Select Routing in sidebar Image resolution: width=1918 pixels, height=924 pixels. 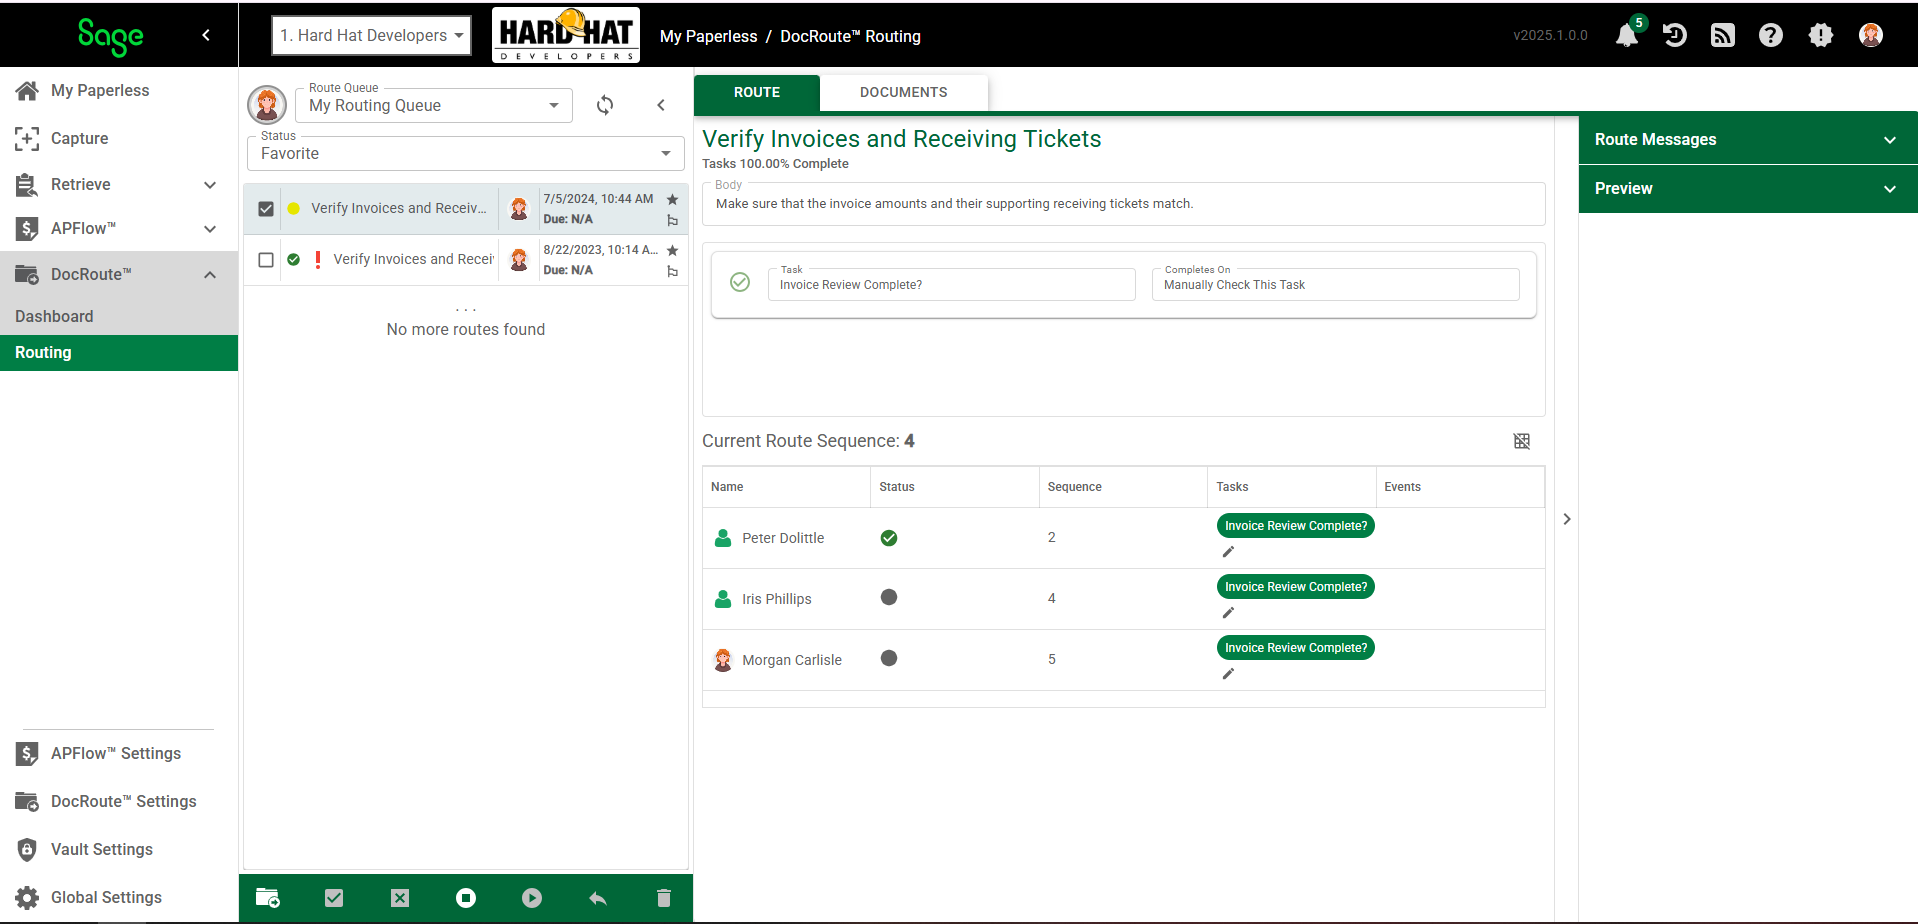pos(119,352)
